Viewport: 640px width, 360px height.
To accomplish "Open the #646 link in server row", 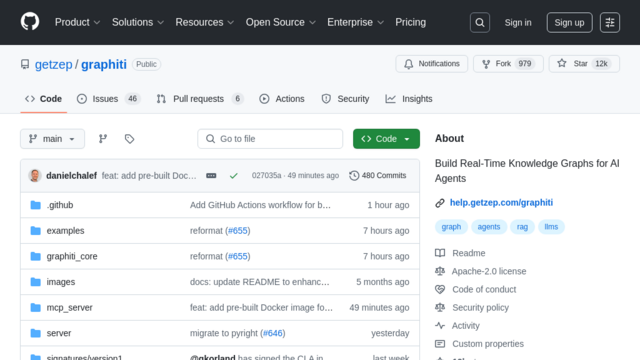I will 273,333.
